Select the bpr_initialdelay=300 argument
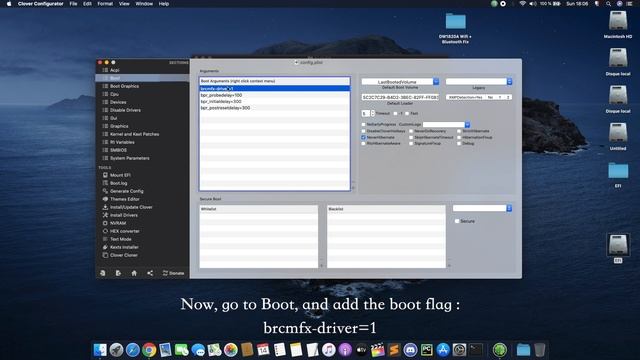This screenshot has width=640, height=360. point(275,101)
